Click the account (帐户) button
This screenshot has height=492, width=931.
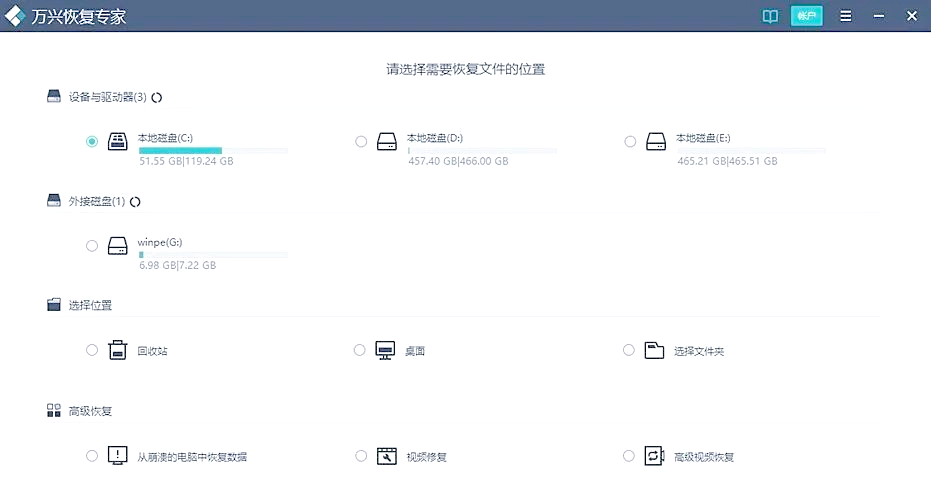pos(806,17)
